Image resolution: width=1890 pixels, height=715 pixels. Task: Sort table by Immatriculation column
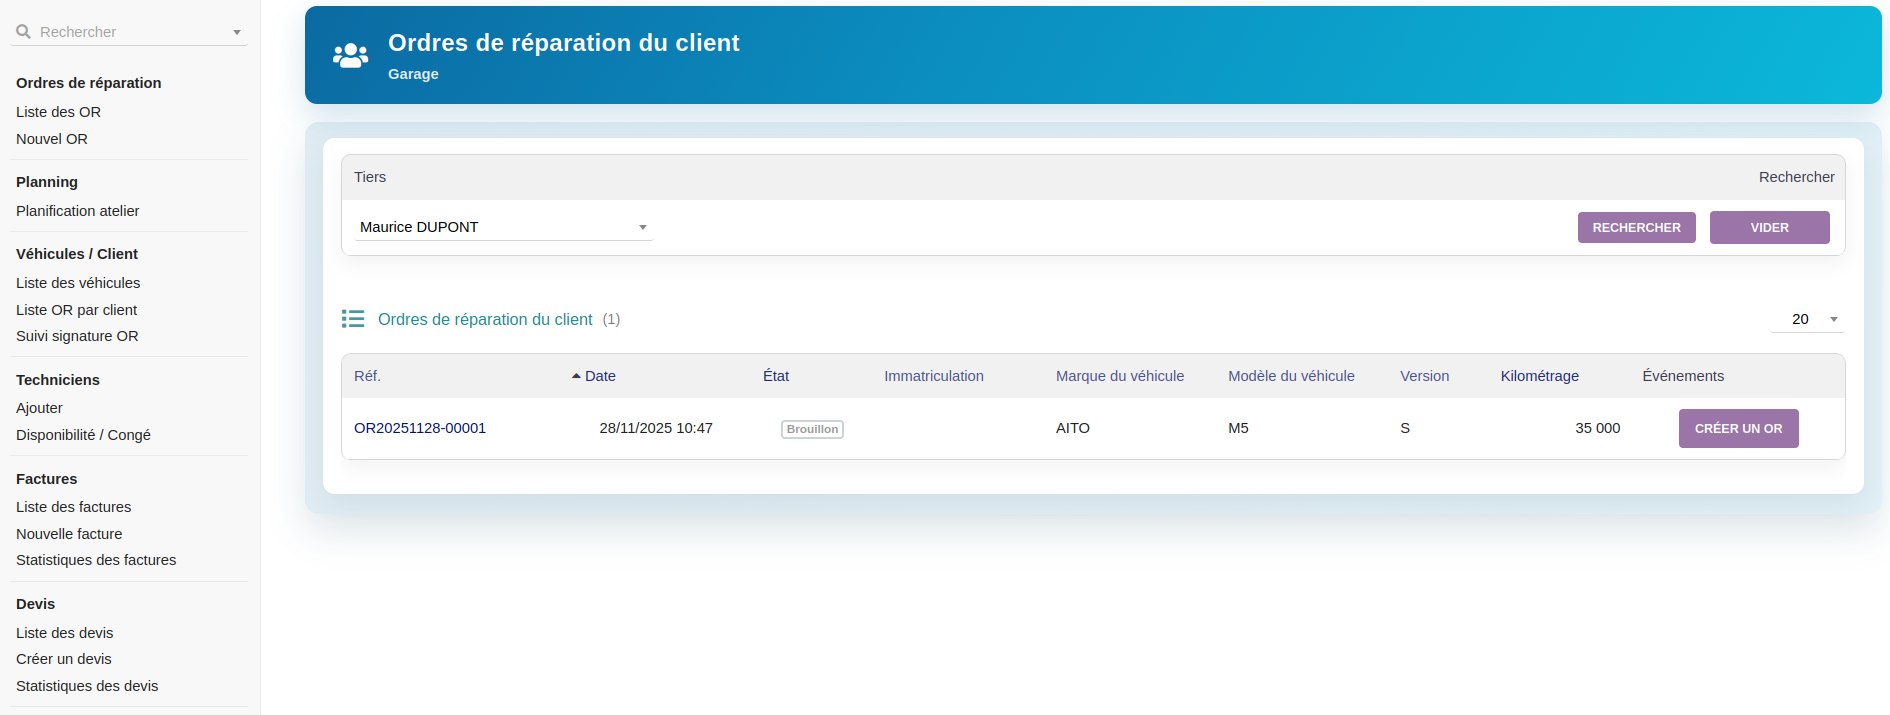pyautogui.click(x=933, y=376)
